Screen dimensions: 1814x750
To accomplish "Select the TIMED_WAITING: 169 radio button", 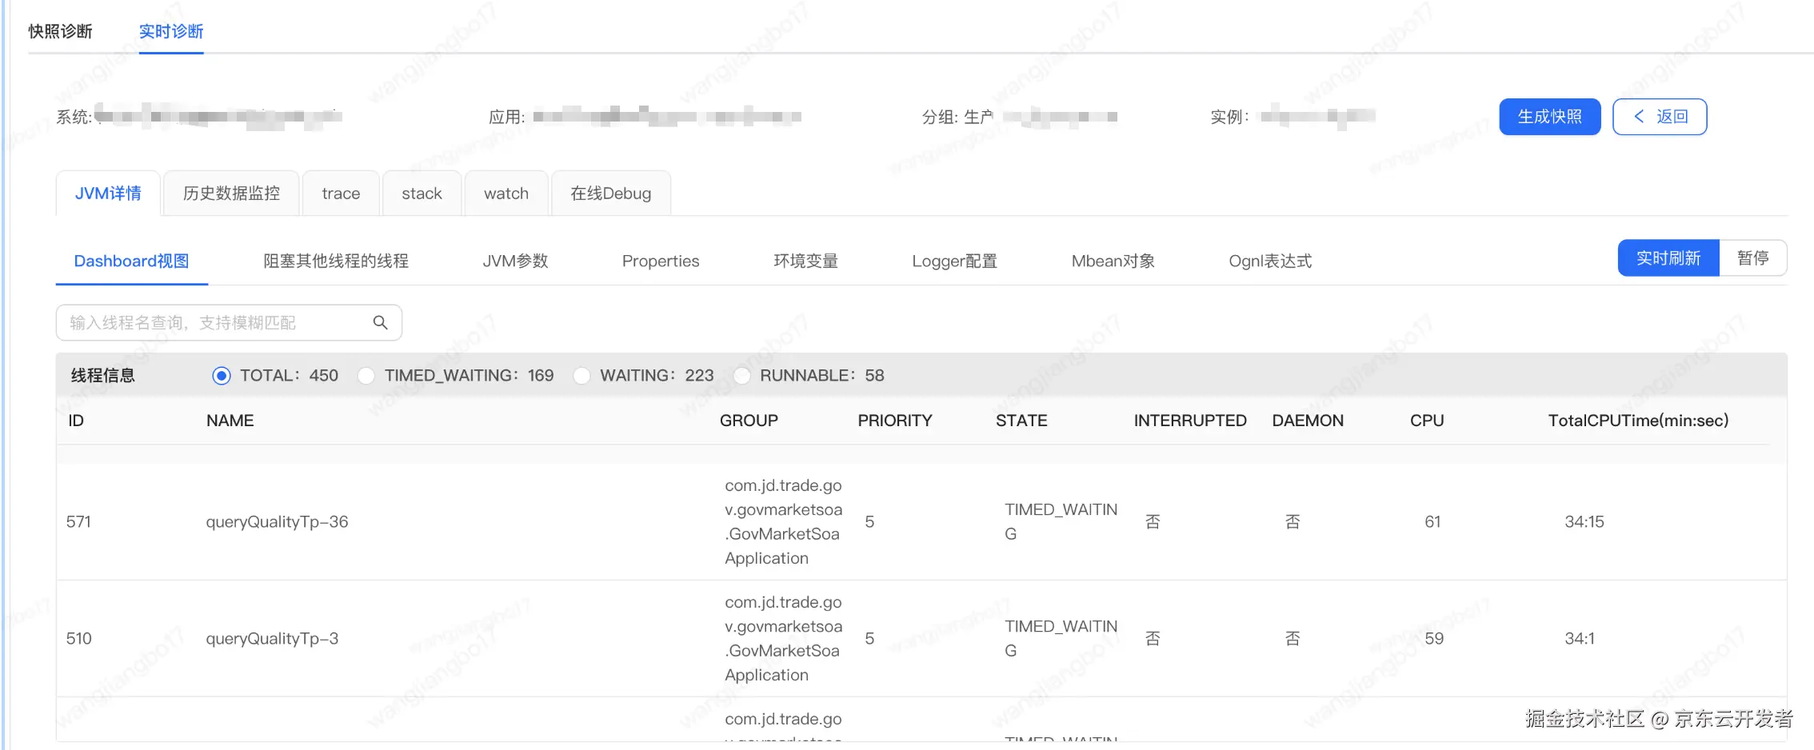I will click(366, 376).
